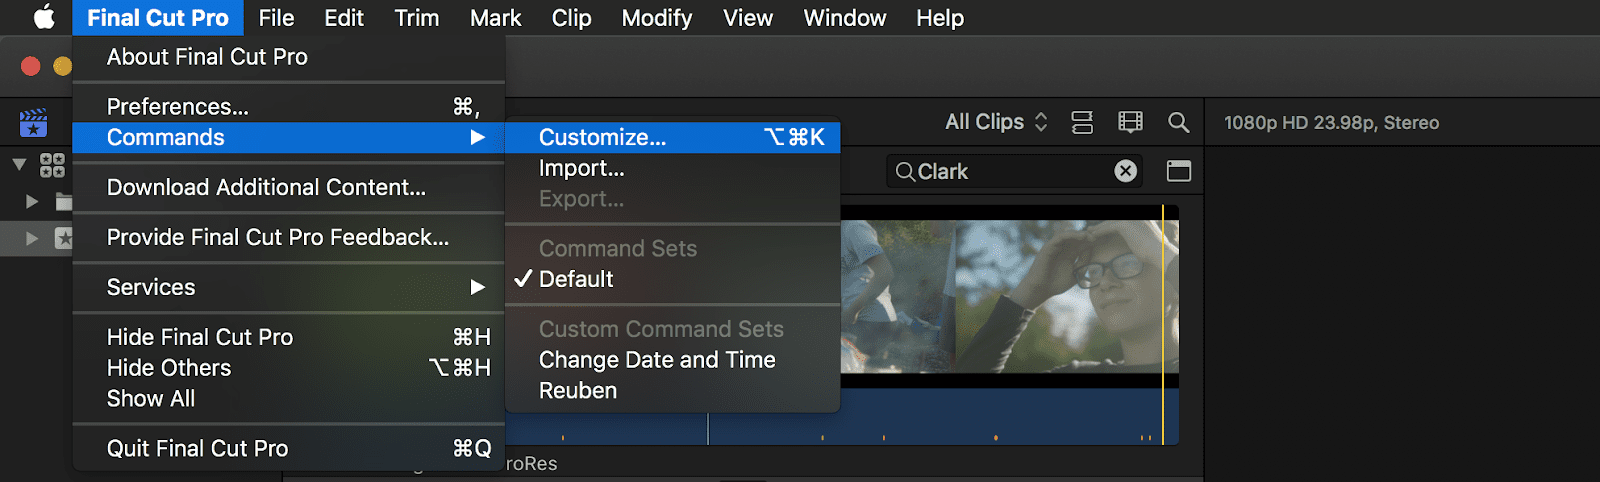This screenshot has height=482, width=1600.
Task: Clear the Clark search text
Action: pyautogui.click(x=1125, y=171)
